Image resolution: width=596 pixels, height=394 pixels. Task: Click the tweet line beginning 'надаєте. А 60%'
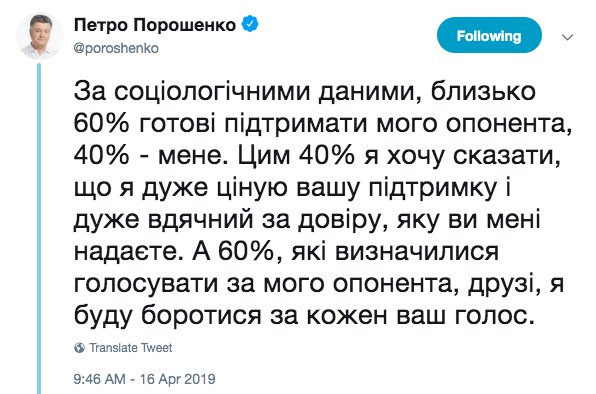tap(286, 252)
